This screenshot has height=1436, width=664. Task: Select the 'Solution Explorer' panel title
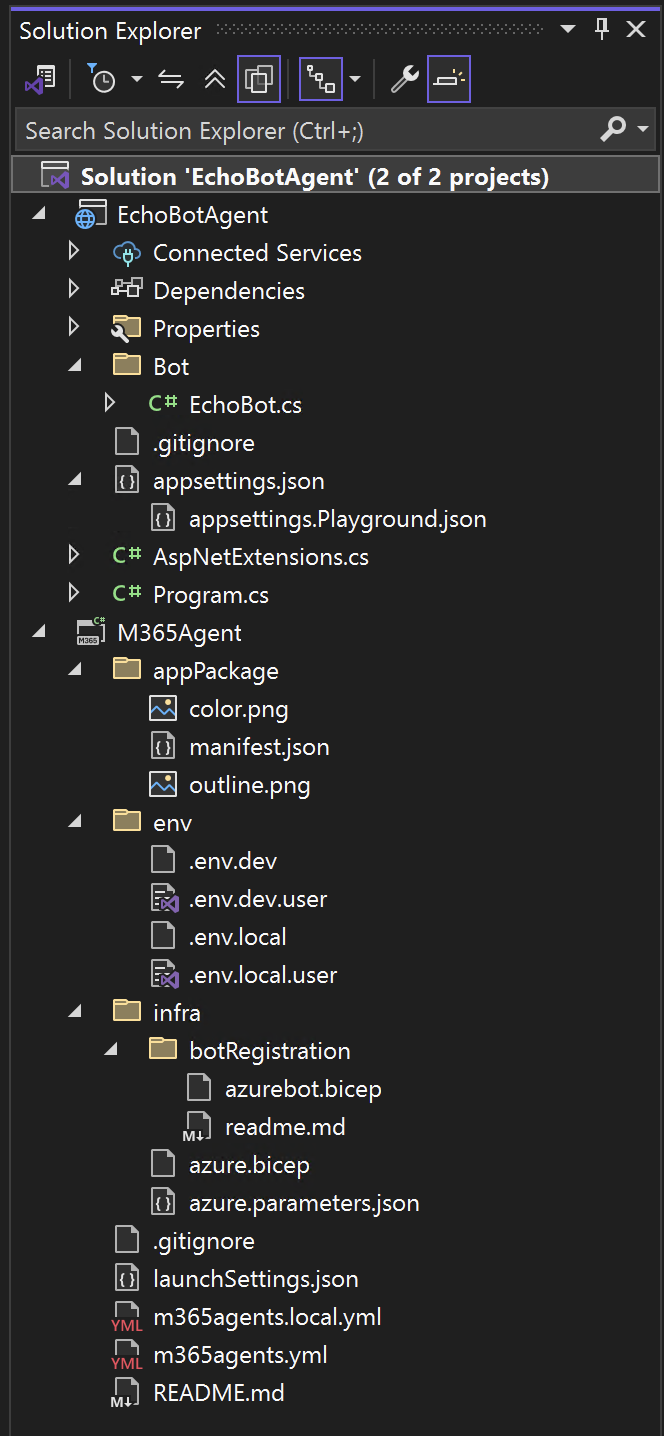tap(110, 31)
